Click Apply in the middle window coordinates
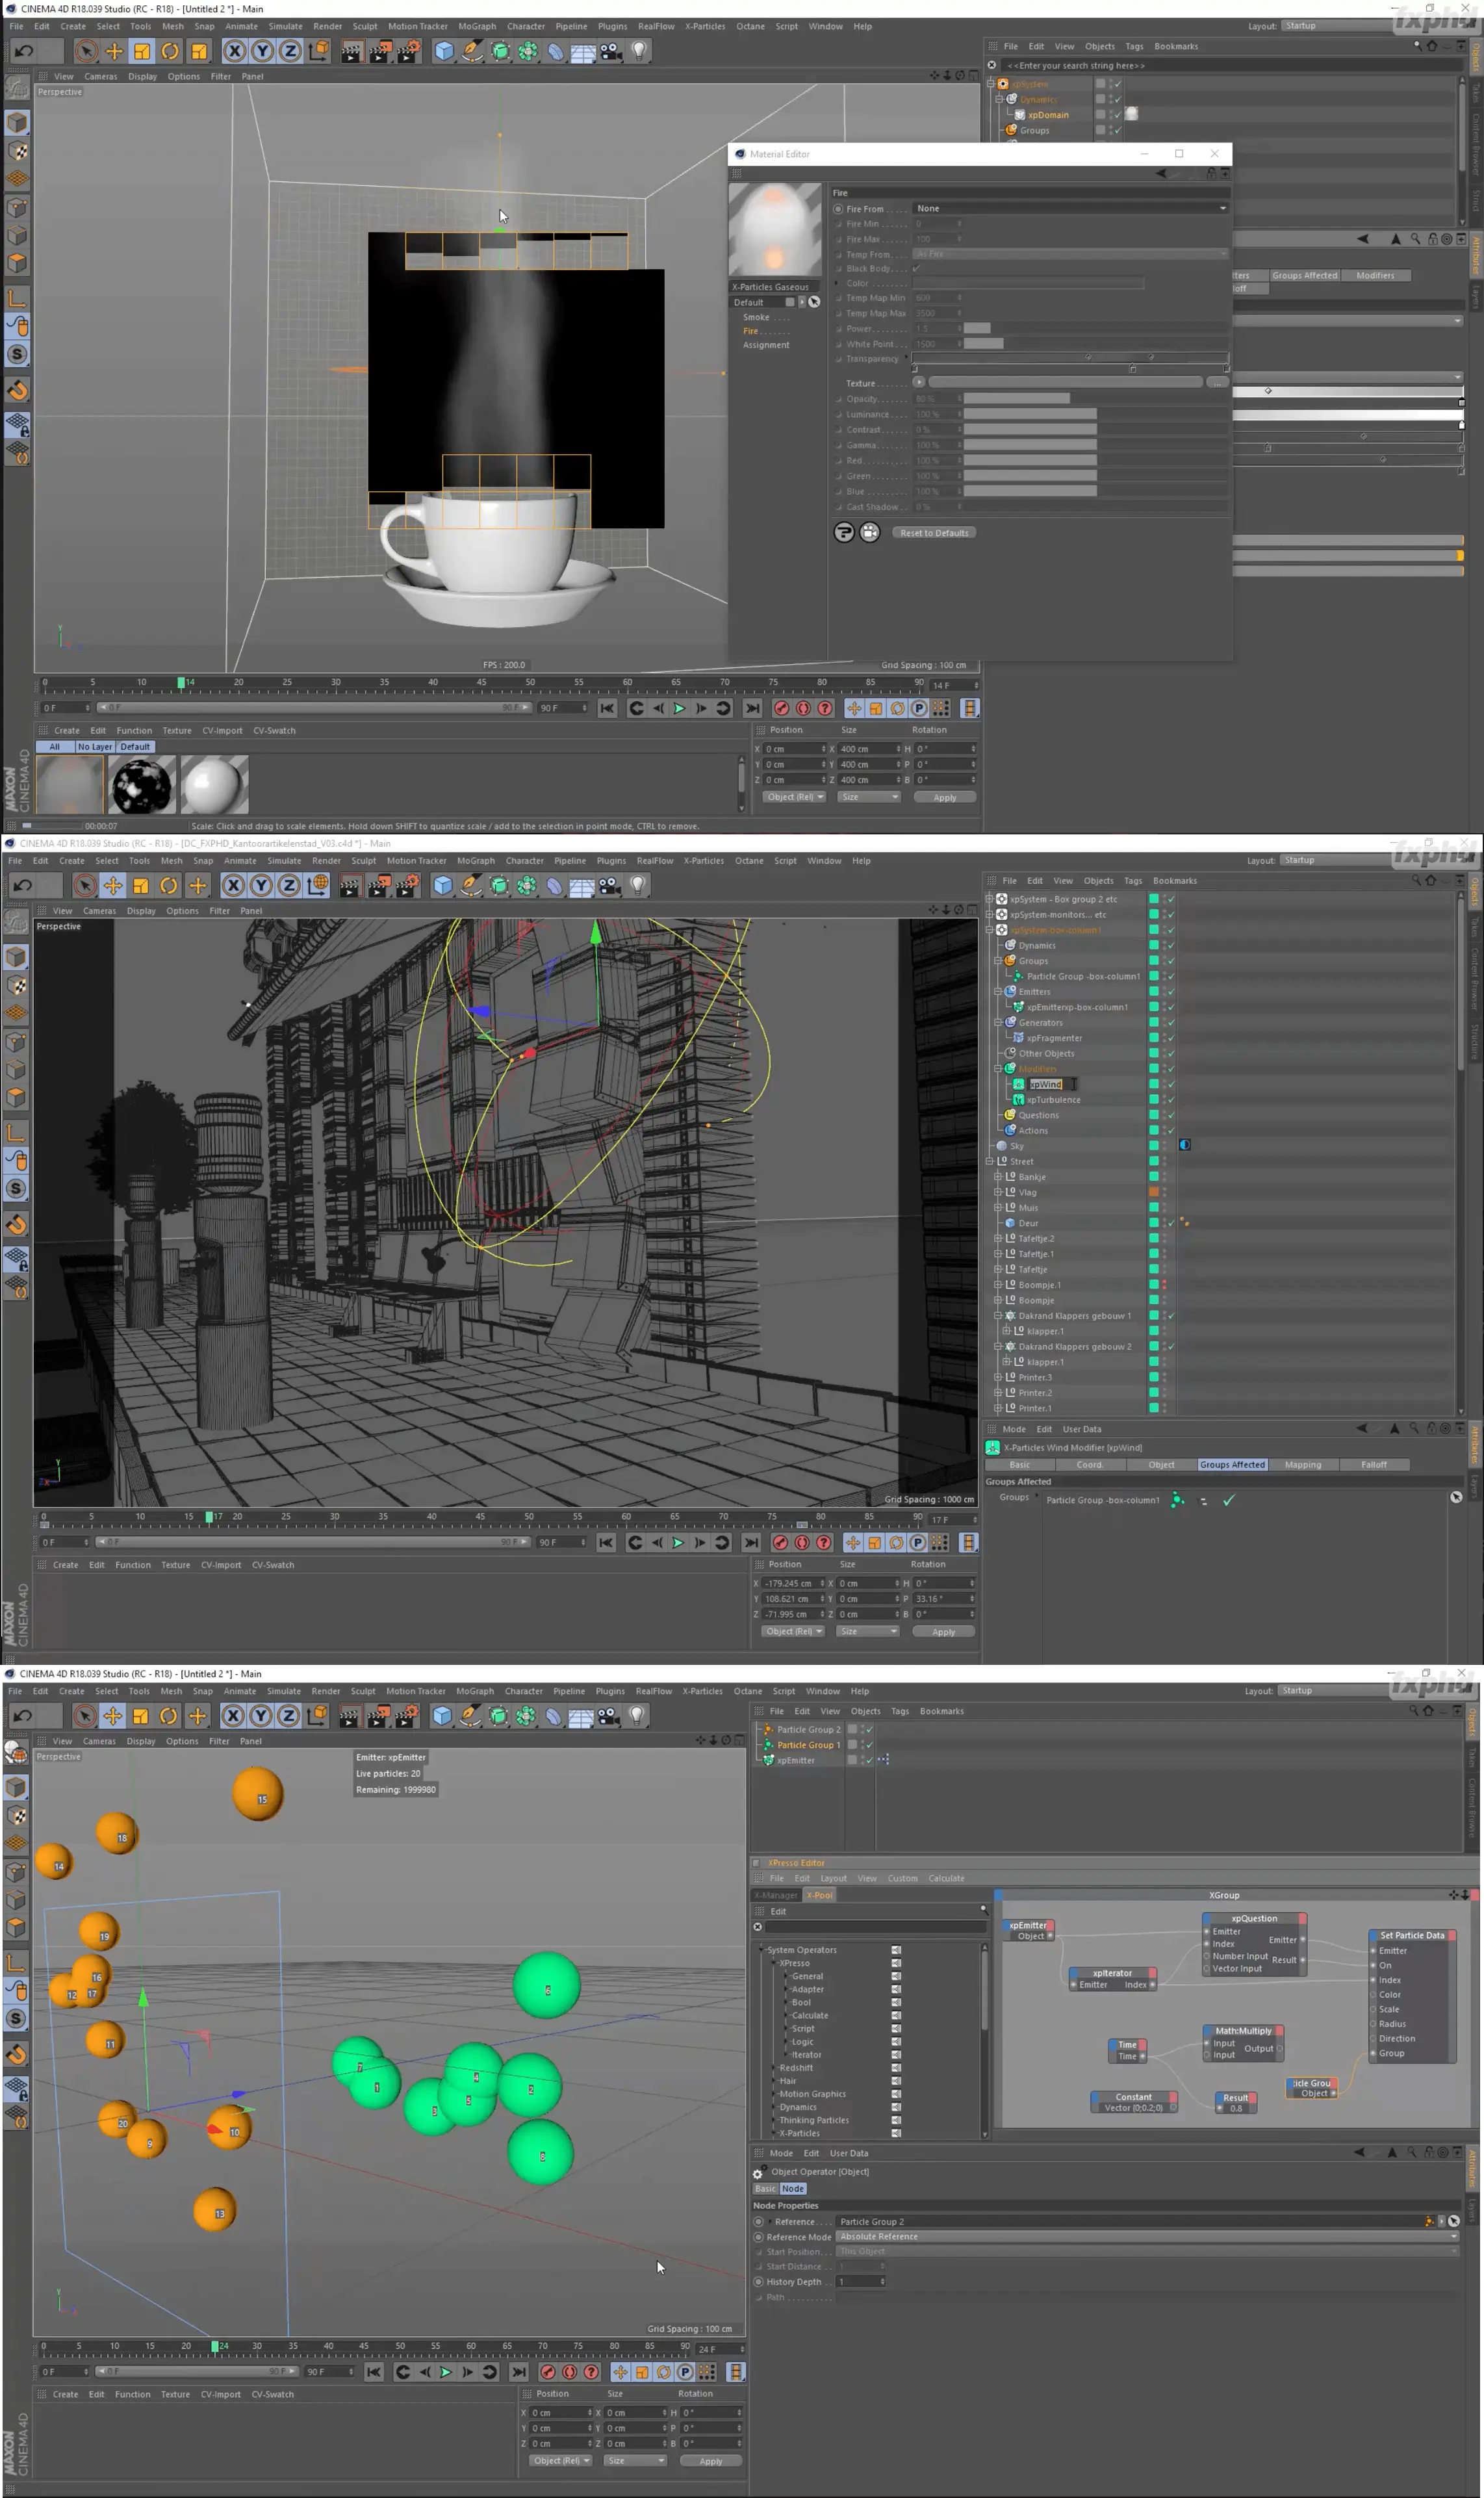 coord(943,1631)
